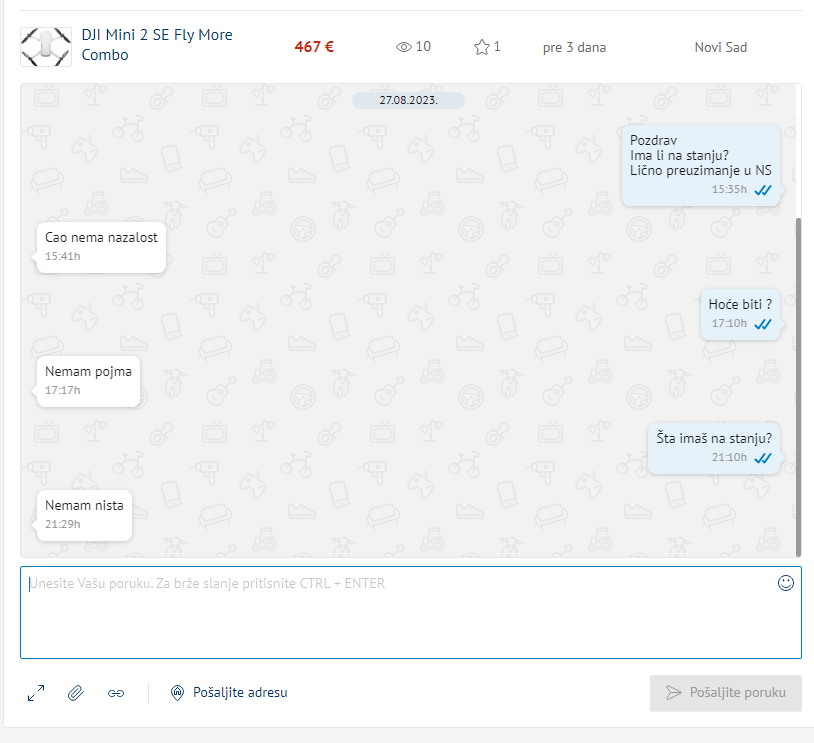
Task: Click the location pin icon beside Pošaljite adresu
Action: click(178, 692)
